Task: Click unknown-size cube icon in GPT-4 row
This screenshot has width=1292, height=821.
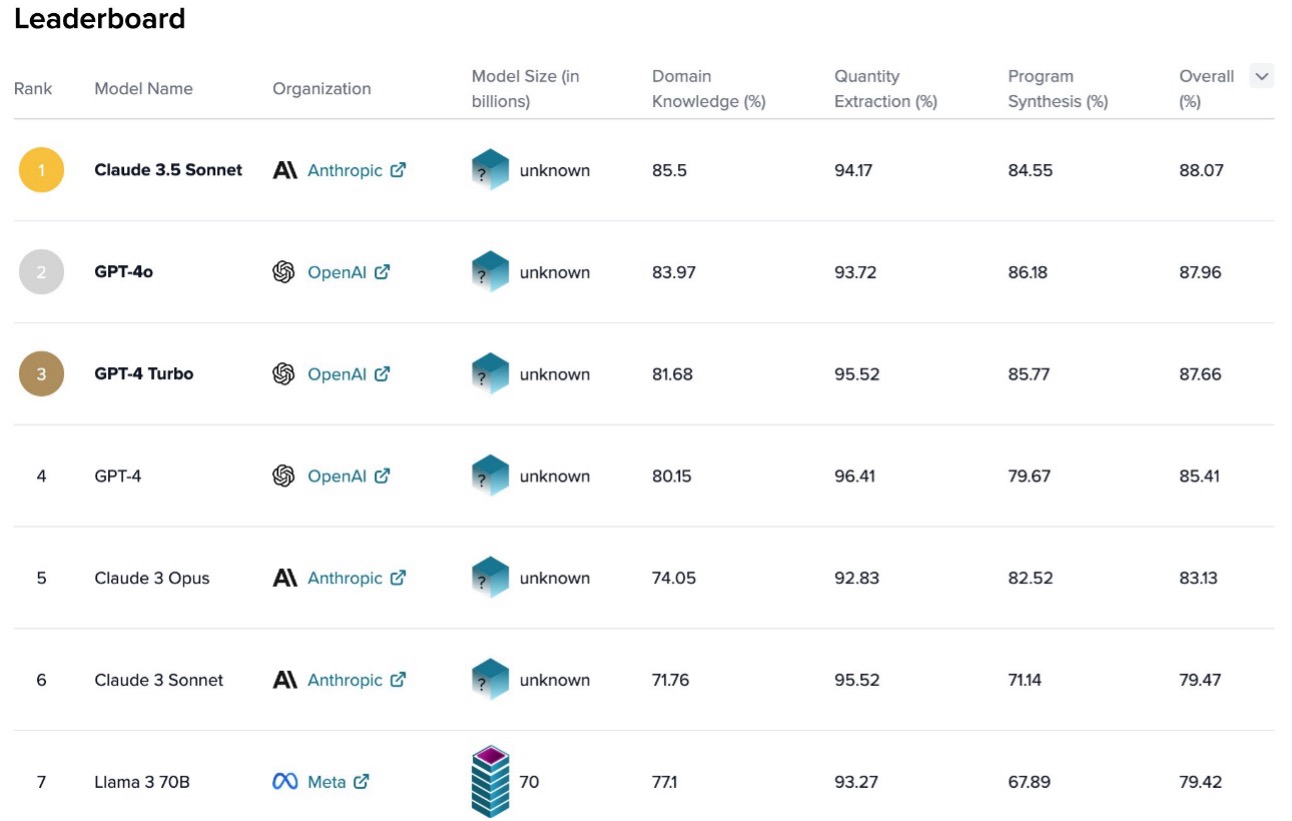Action: click(x=490, y=476)
